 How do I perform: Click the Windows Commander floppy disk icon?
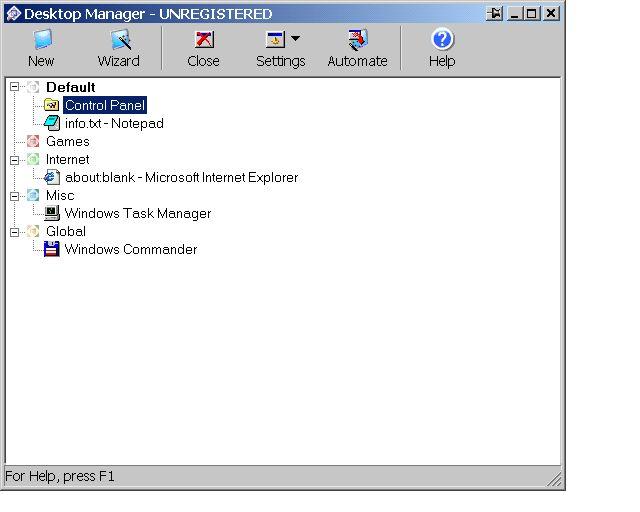point(52,249)
